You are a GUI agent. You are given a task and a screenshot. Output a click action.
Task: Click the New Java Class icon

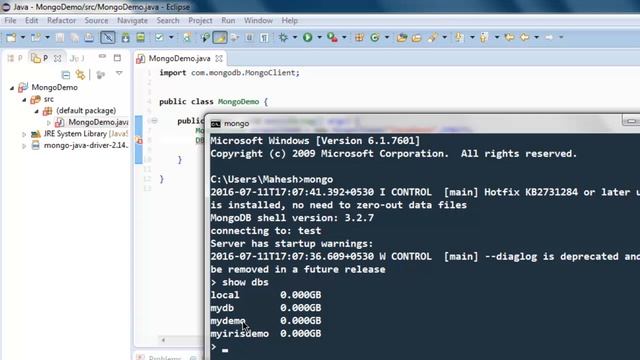[x=375, y=38]
